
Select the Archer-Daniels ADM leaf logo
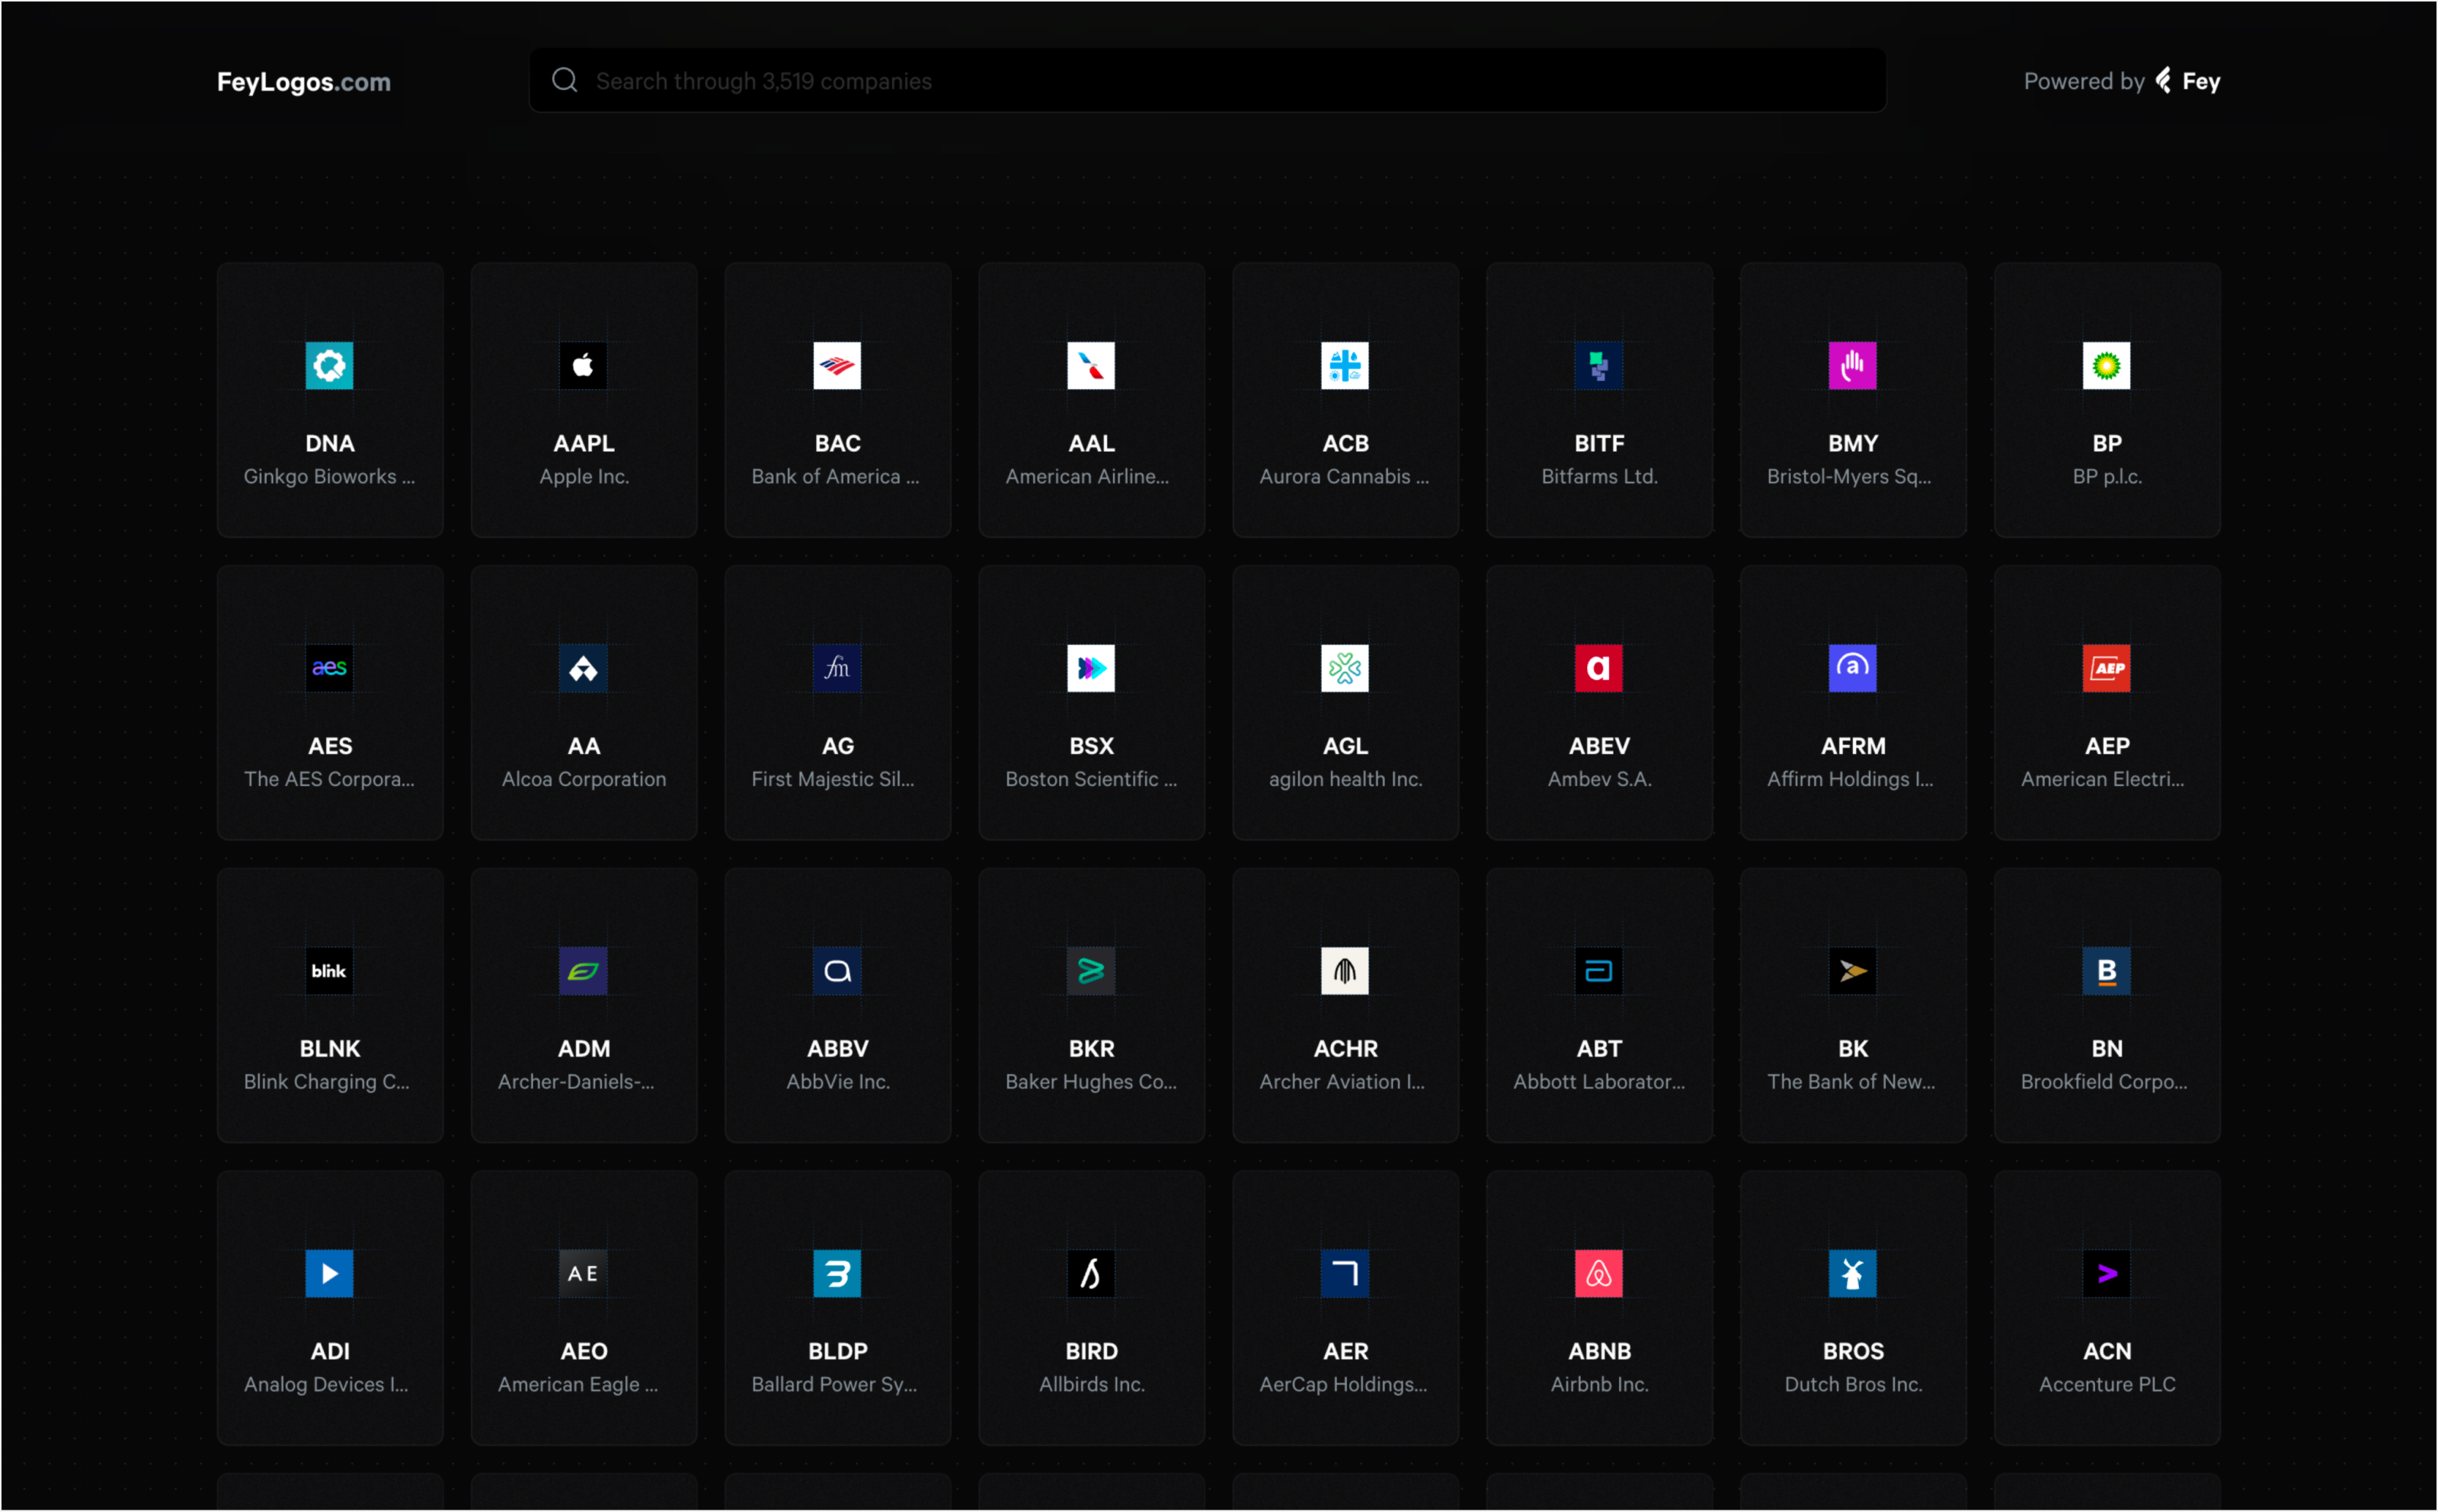point(583,971)
